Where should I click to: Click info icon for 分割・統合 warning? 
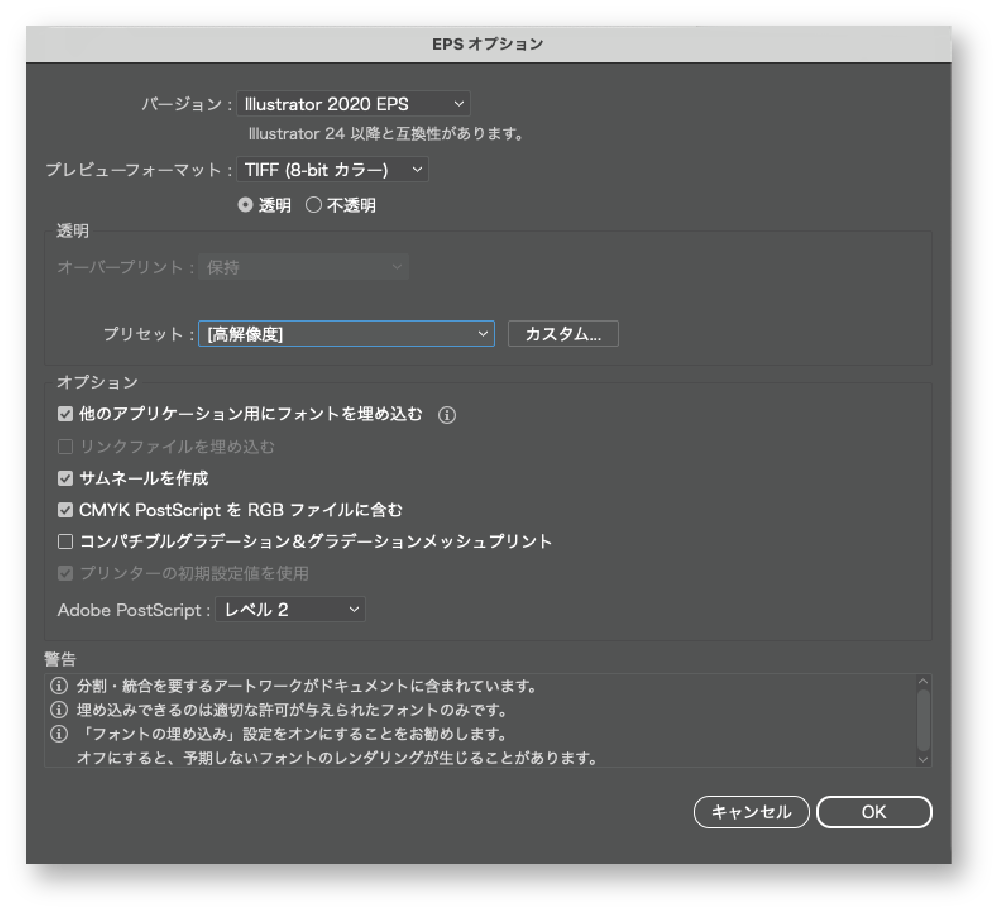[x=58, y=688]
